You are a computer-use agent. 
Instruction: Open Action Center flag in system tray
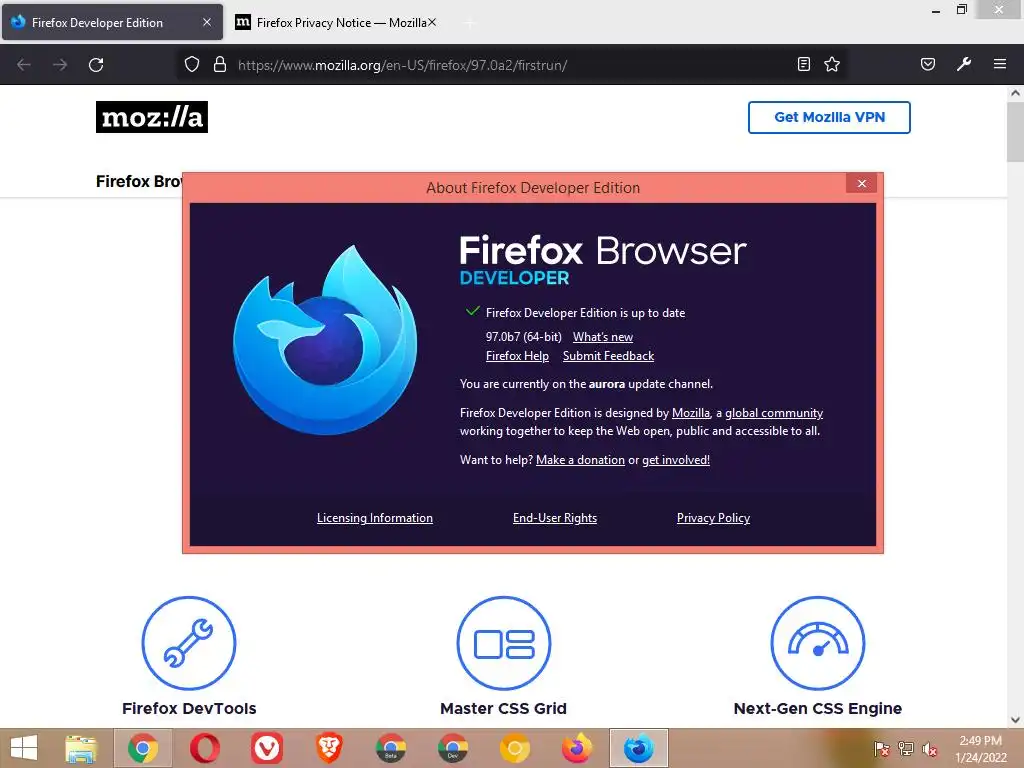(x=881, y=749)
